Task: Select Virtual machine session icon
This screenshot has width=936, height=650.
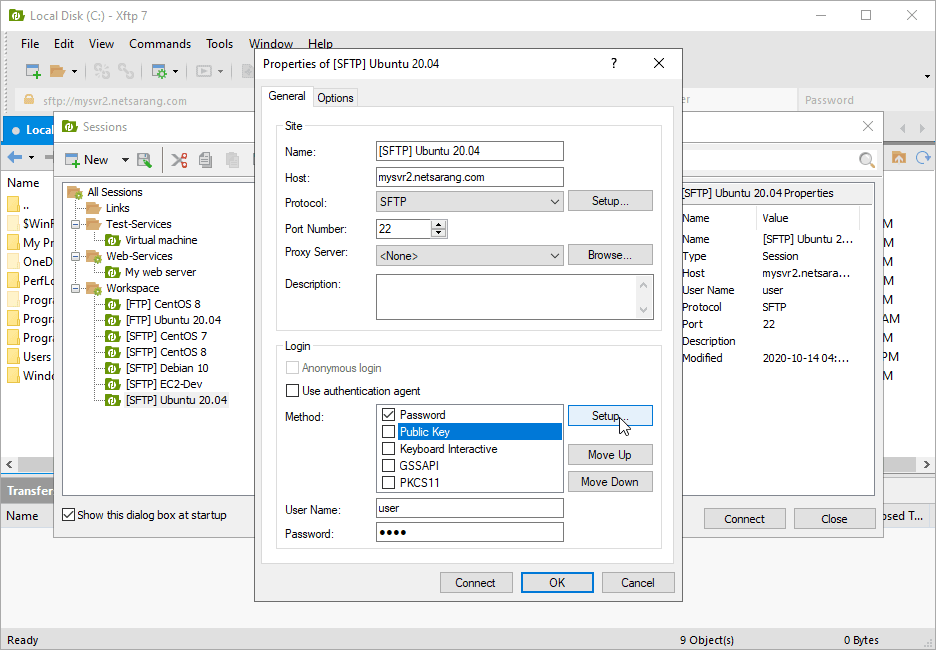Action: [x=113, y=240]
